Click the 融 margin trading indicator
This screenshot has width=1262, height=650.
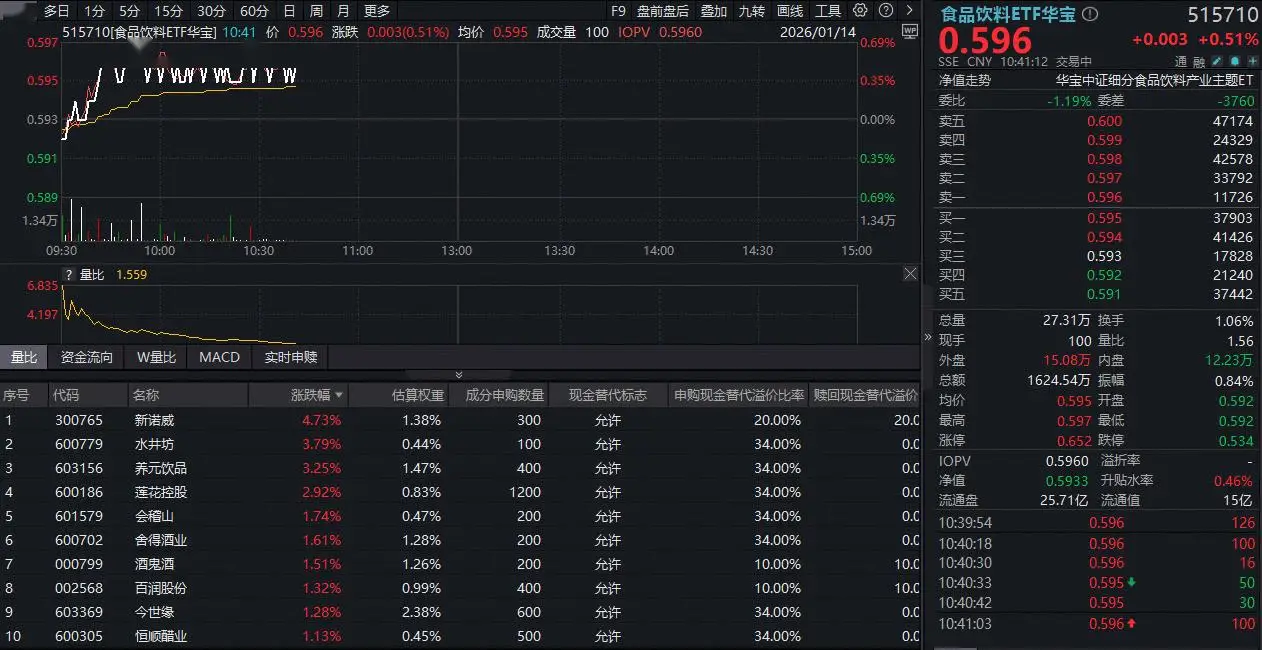[x=1197, y=60]
